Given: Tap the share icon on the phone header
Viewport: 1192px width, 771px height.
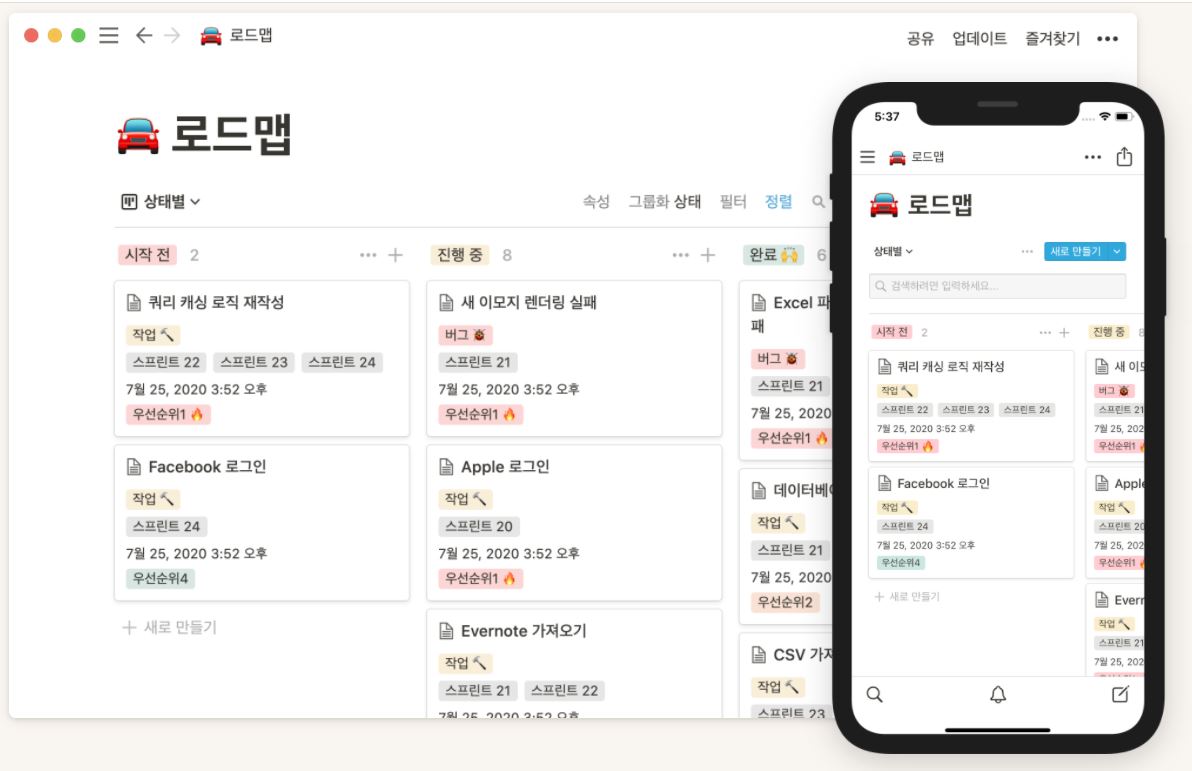Looking at the screenshot, I should pyautogui.click(x=1124, y=157).
